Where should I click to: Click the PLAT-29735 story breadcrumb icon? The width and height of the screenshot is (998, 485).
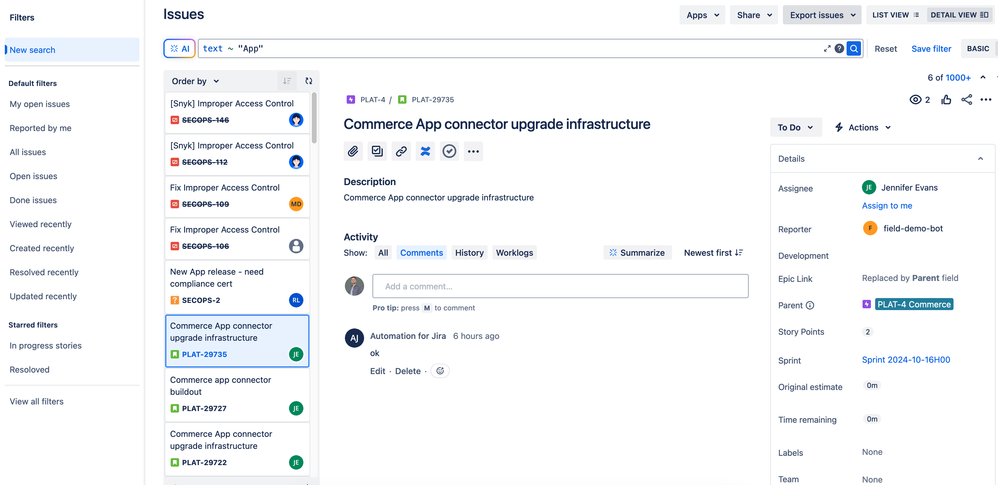(x=402, y=99)
